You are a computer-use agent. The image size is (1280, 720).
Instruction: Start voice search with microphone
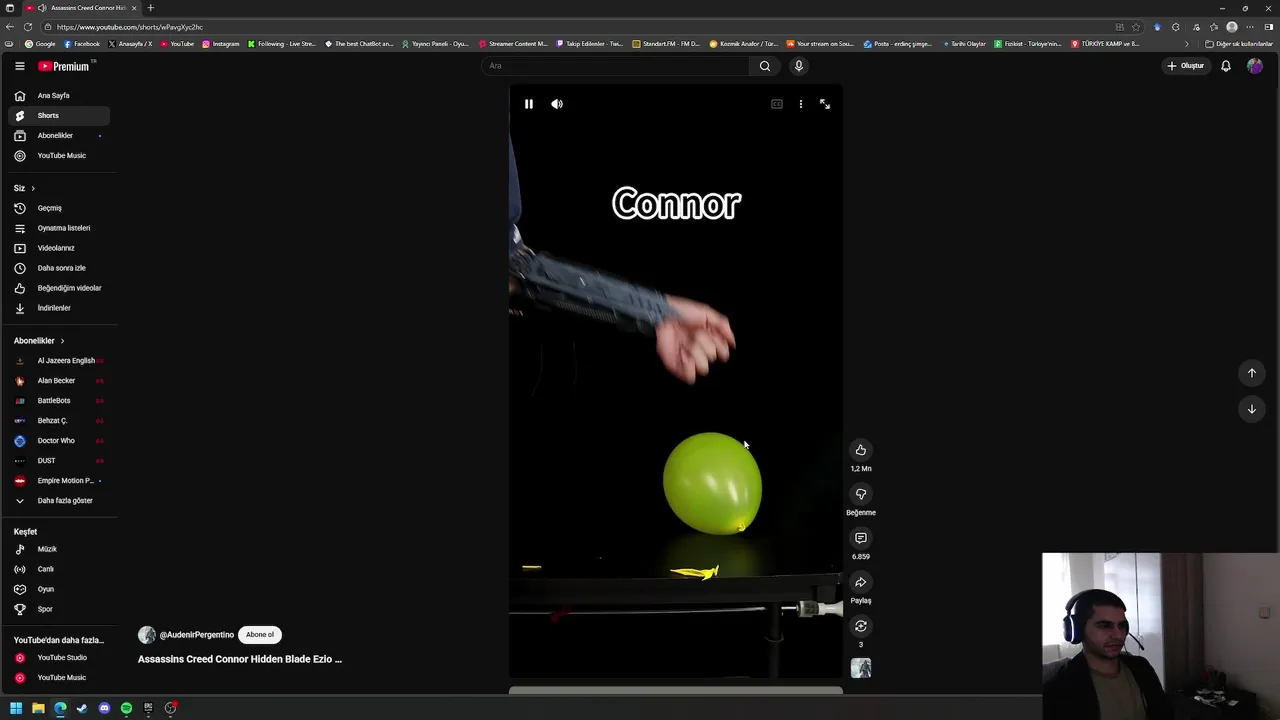pyautogui.click(x=798, y=66)
